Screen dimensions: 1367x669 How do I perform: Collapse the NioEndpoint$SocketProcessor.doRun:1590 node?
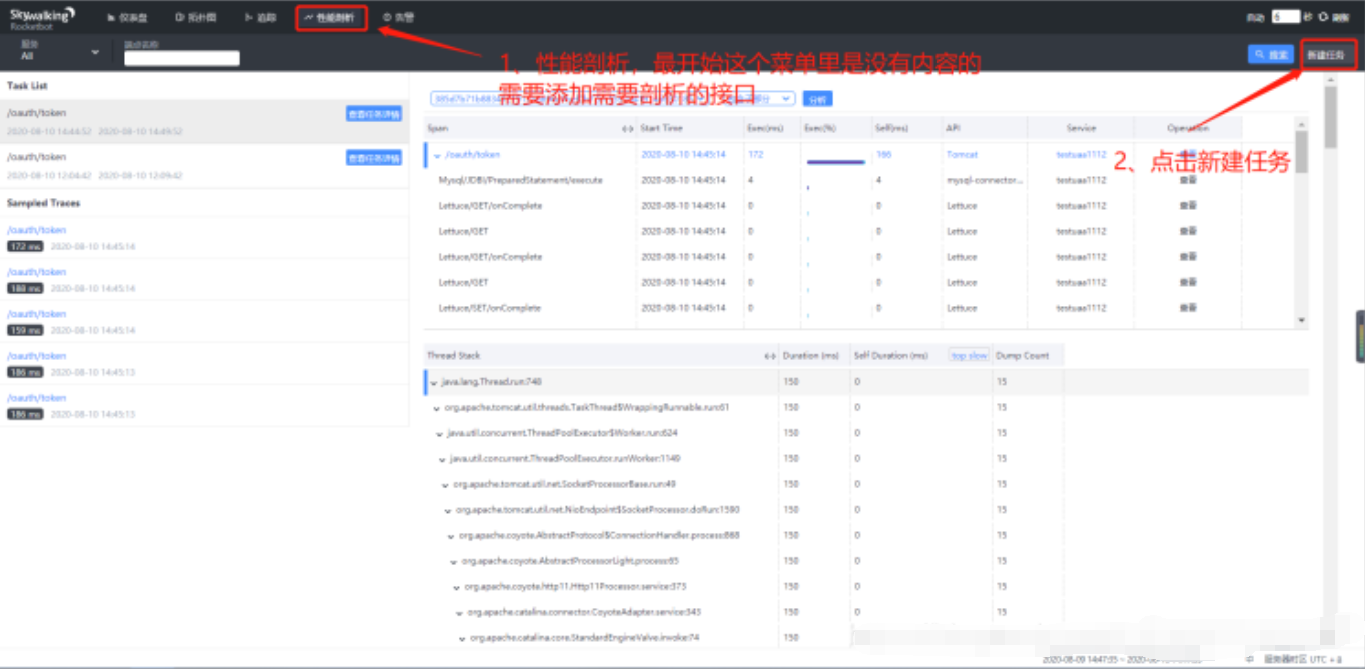pos(449,510)
